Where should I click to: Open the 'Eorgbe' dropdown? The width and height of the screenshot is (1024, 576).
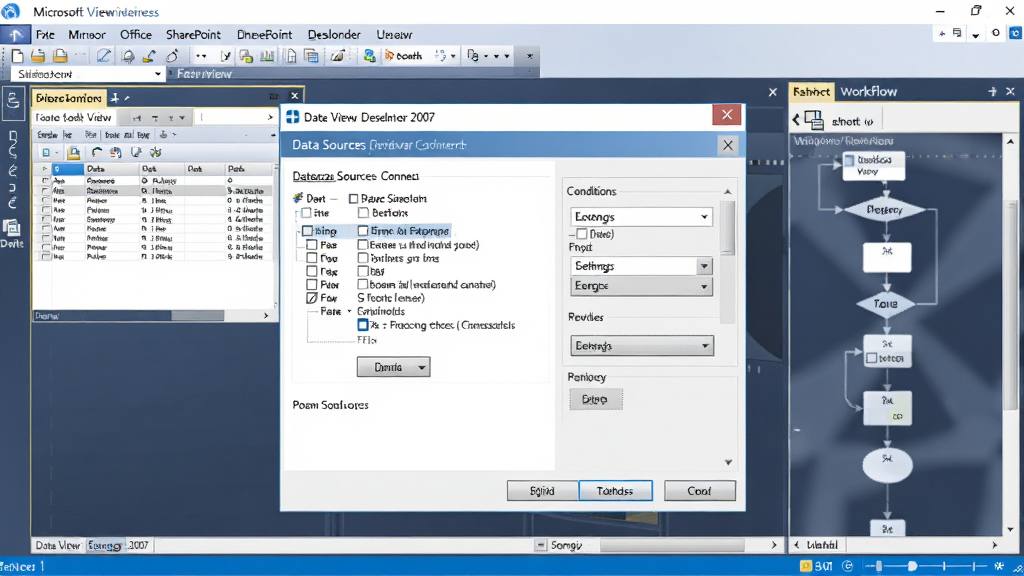point(641,286)
